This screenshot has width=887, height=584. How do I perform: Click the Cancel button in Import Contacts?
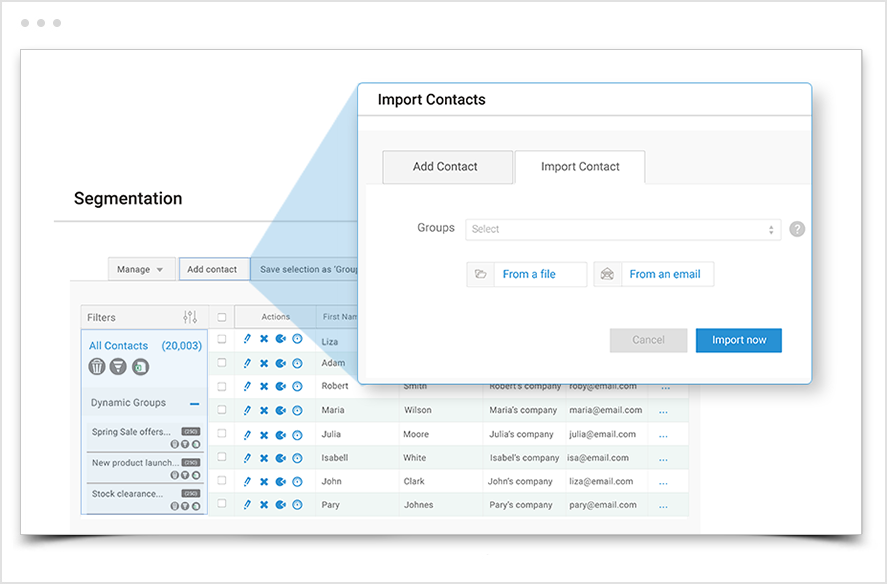(x=648, y=340)
